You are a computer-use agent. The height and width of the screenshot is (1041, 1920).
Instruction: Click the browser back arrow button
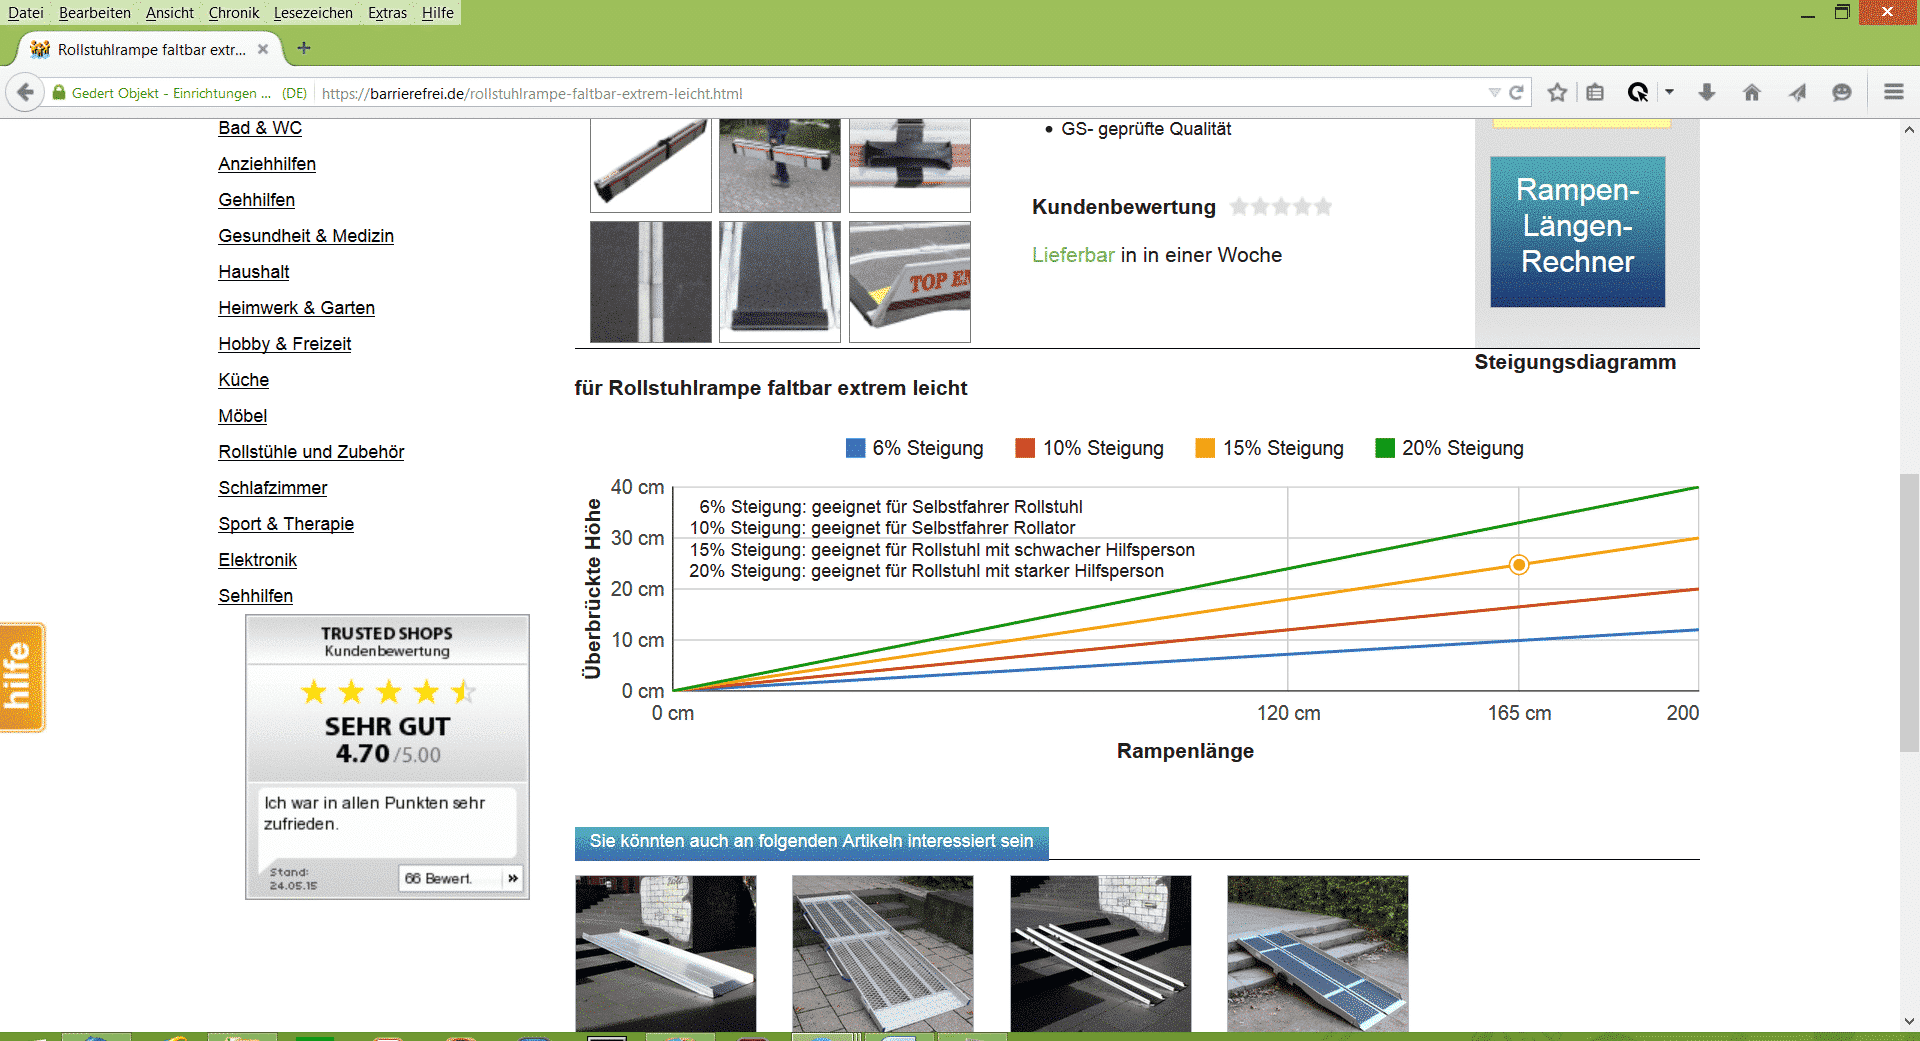pyautogui.click(x=25, y=93)
